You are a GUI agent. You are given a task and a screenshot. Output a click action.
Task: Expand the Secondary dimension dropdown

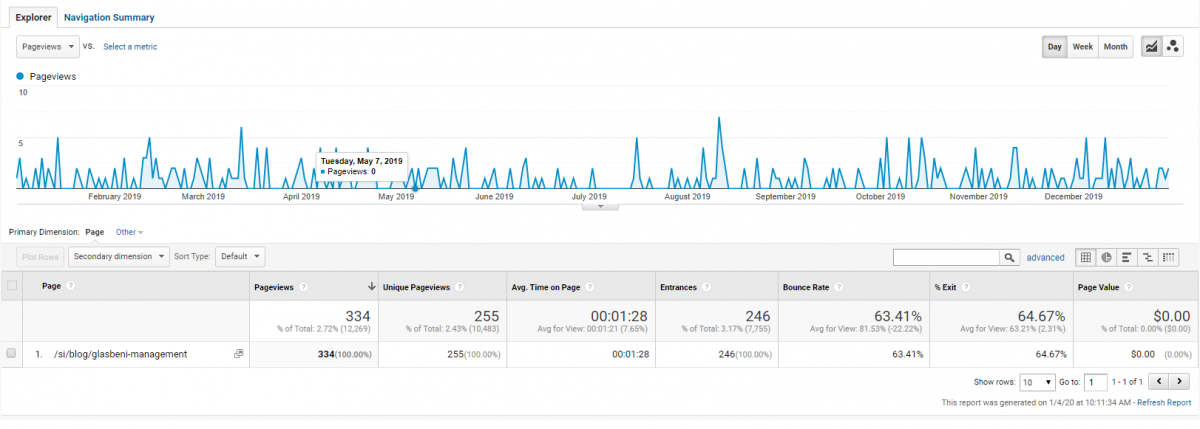pyautogui.click(x=119, y=256)
